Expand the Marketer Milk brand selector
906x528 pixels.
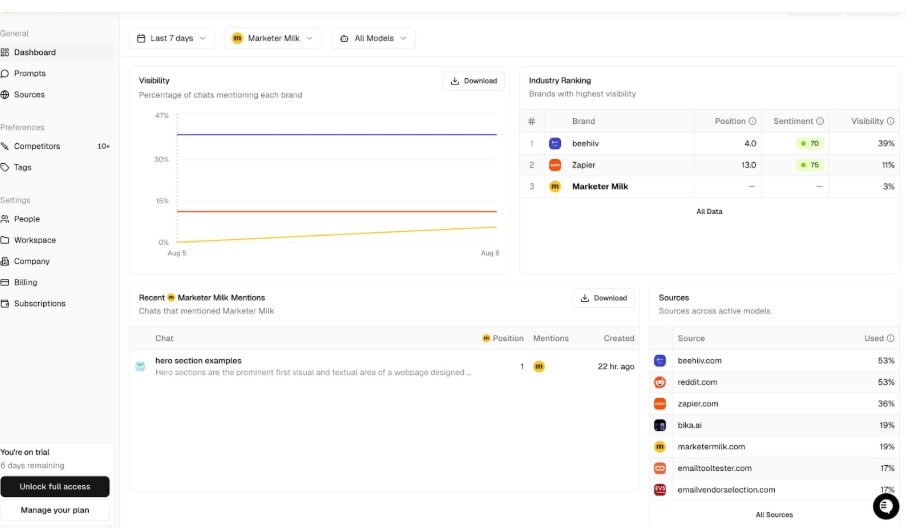click(x=272, y=38)
